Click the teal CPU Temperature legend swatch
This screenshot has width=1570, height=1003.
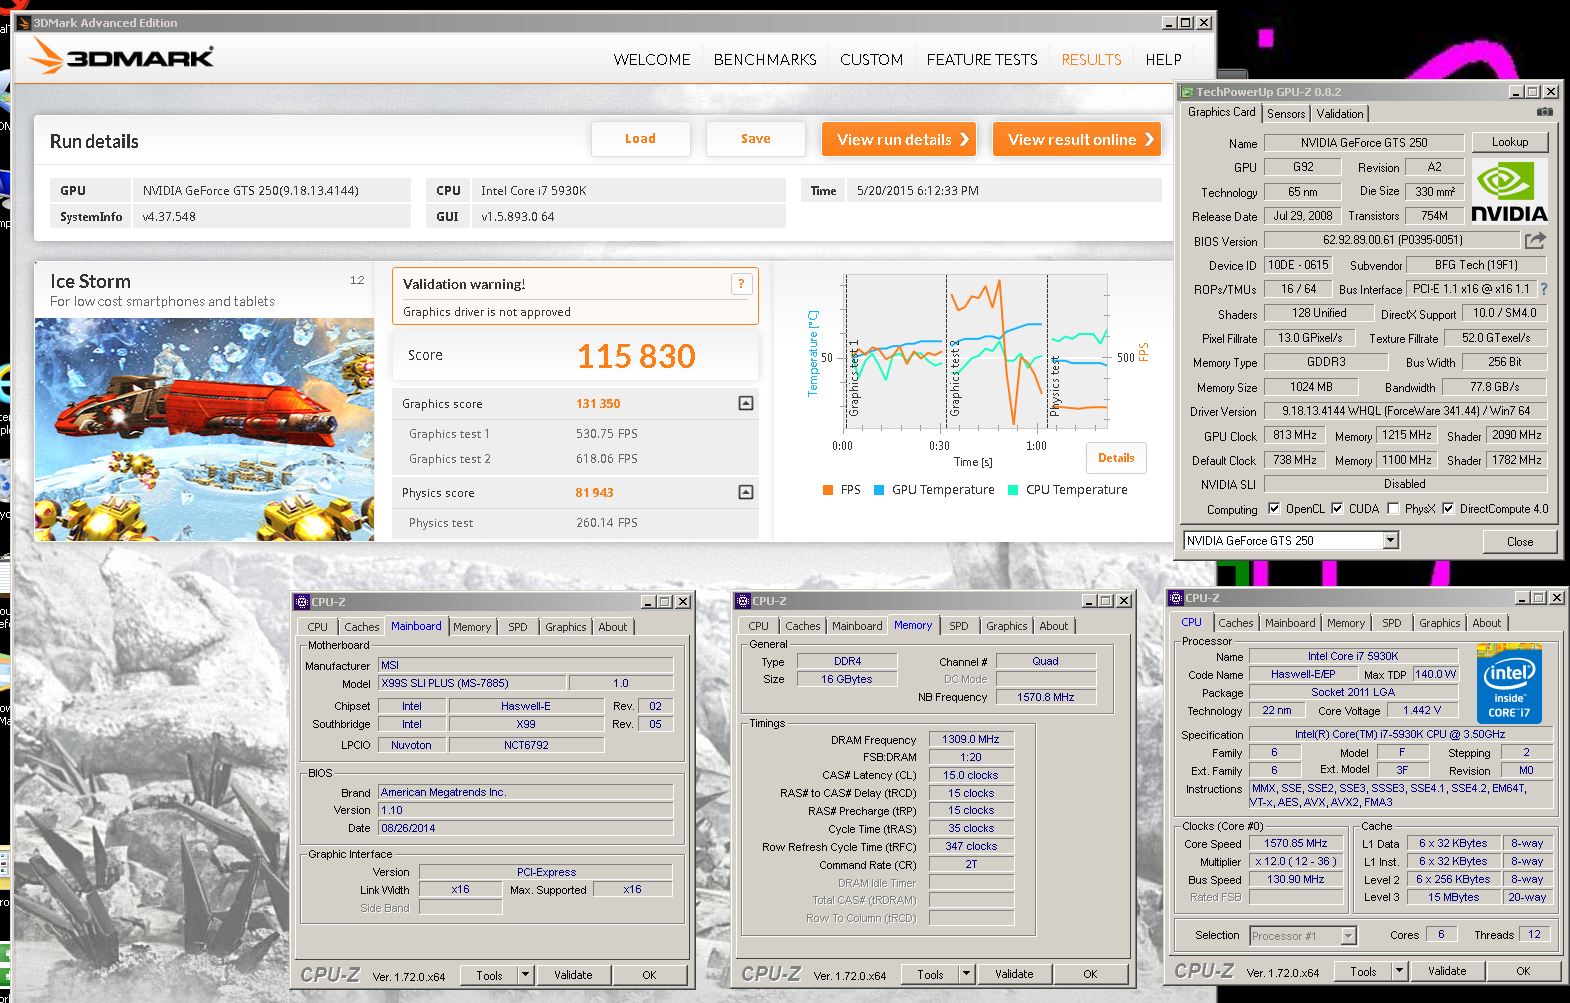coord(1013,490)
